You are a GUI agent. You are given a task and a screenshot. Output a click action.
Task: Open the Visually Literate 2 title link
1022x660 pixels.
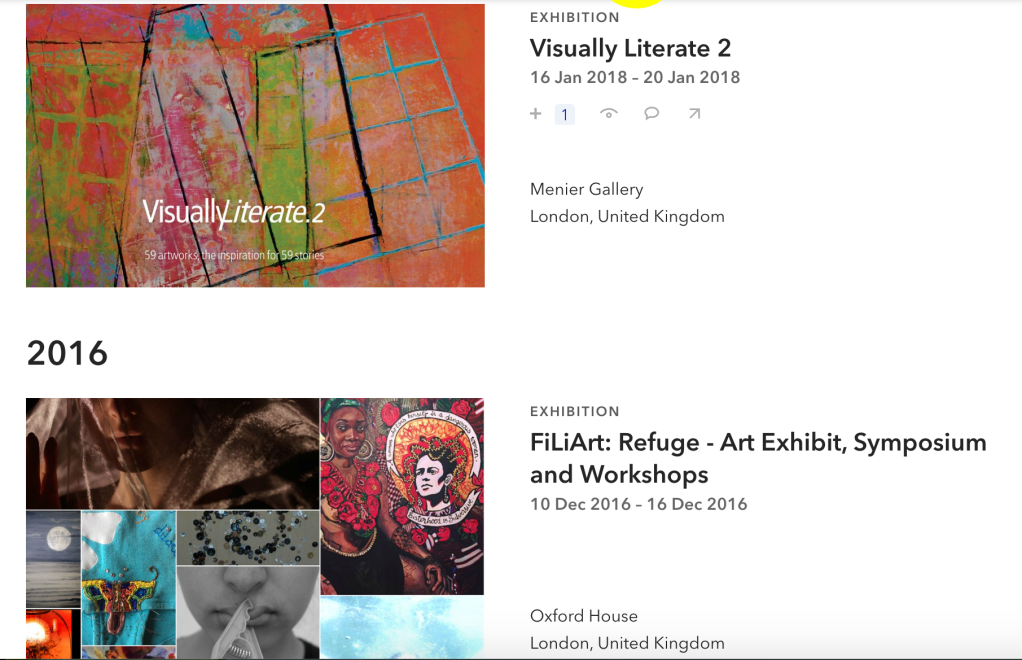(630, 48)
